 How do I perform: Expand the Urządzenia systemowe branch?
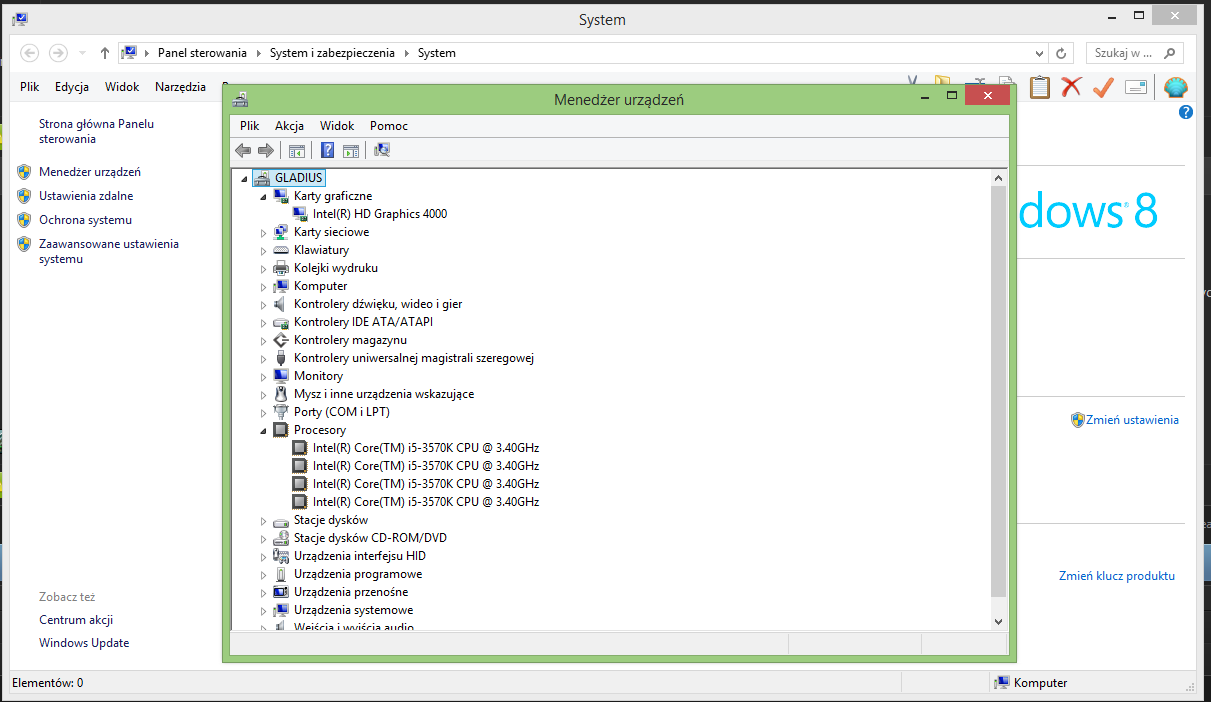[x=264, y=611]
